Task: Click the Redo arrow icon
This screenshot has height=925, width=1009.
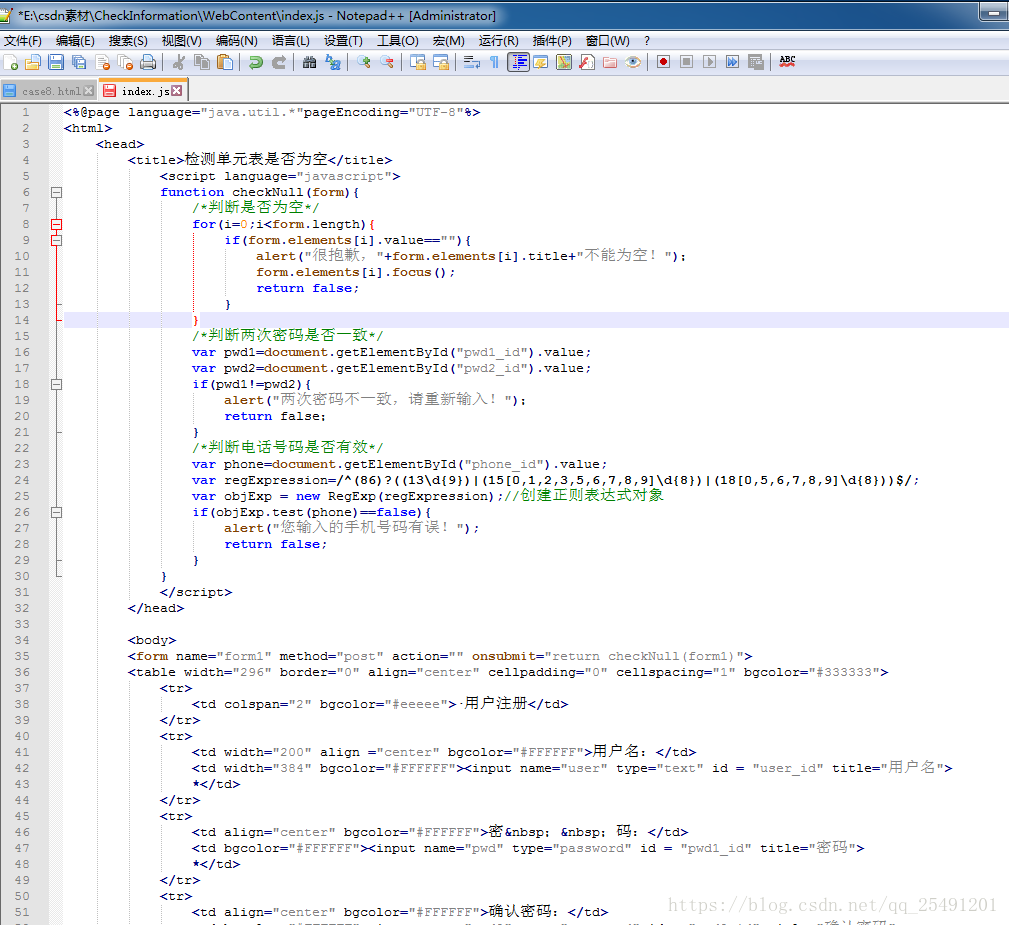Action: [x=279, y=62]
